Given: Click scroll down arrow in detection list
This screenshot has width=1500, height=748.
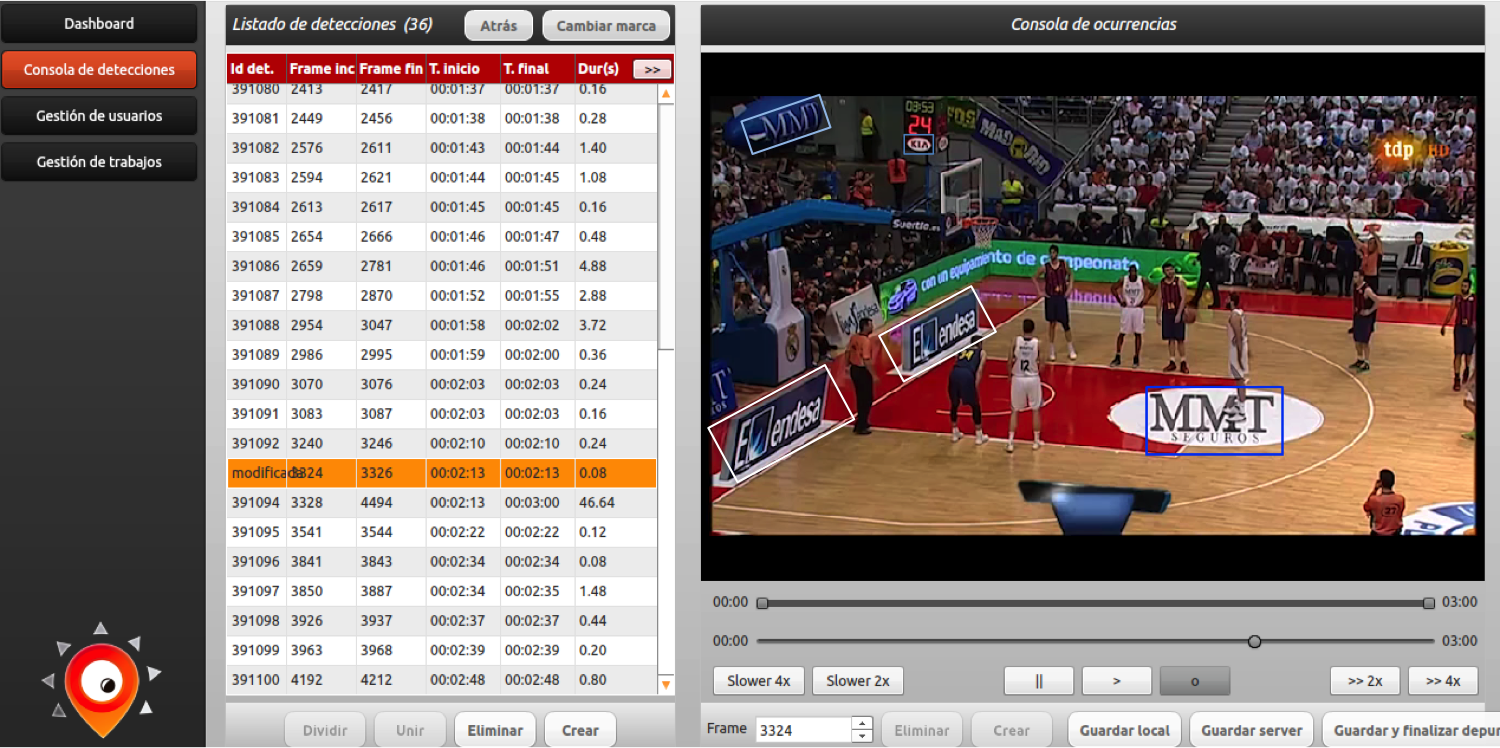Looking at the screenshot, I should pos(666,684).
